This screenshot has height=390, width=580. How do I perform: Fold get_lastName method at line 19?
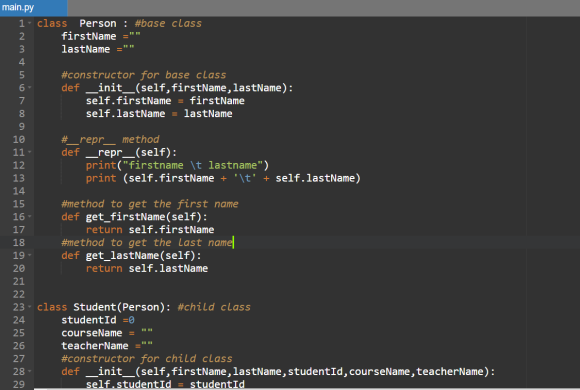[x=30, y=255]
